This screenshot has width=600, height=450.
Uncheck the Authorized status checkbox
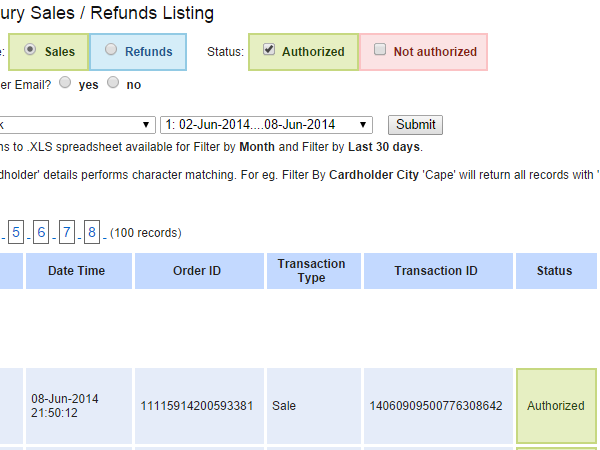pos(269,50)
